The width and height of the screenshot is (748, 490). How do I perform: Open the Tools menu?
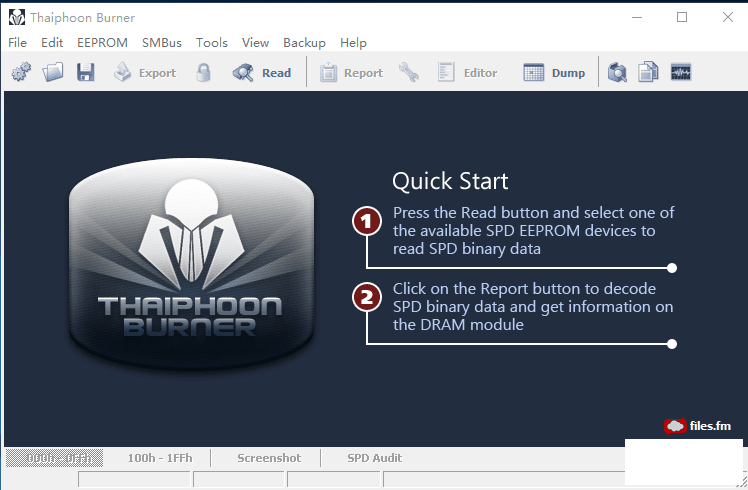point(212,42)
